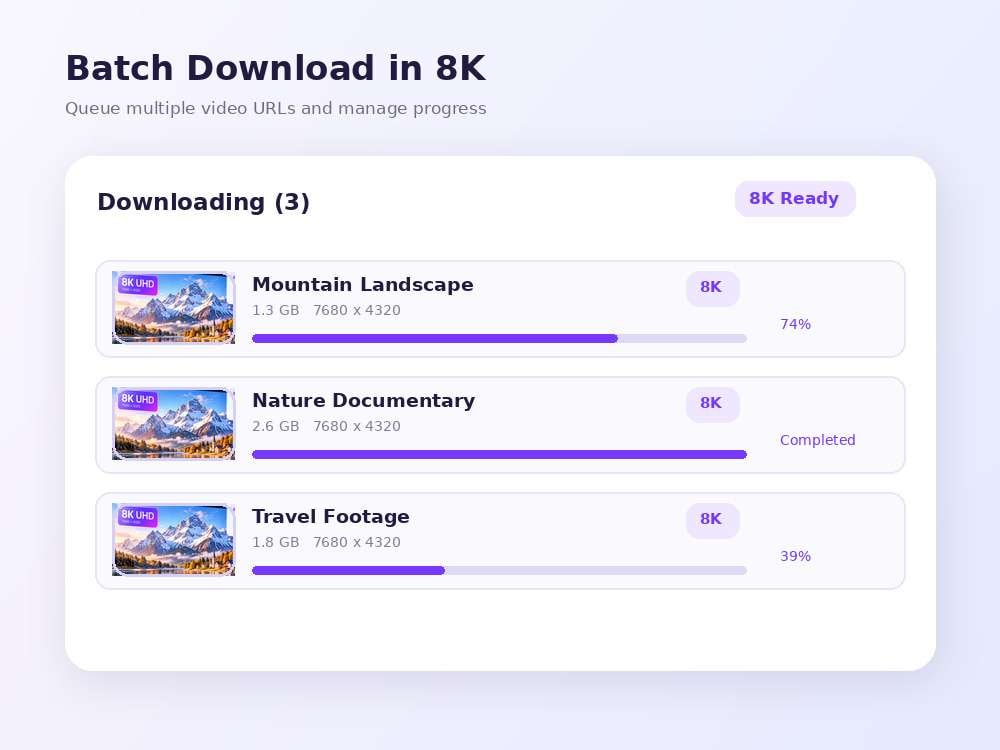Click the 8K tag on Mountain Landscape
Image resolution: width=1000 pixels, height=750 pixels.
712,288
